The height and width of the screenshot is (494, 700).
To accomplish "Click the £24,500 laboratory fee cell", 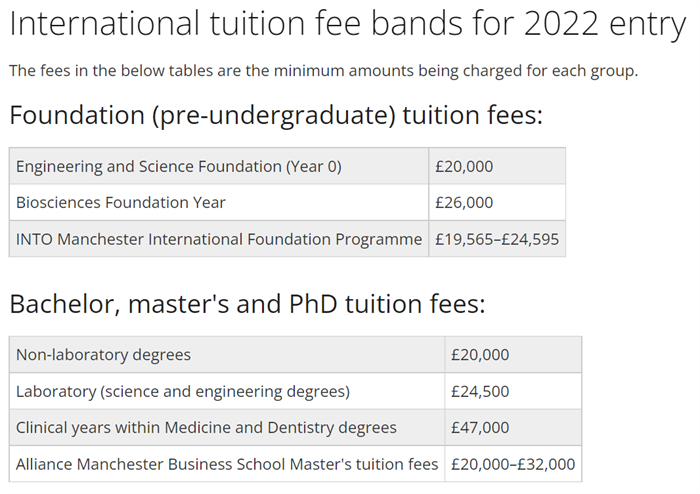I will [x=513, y=391].
